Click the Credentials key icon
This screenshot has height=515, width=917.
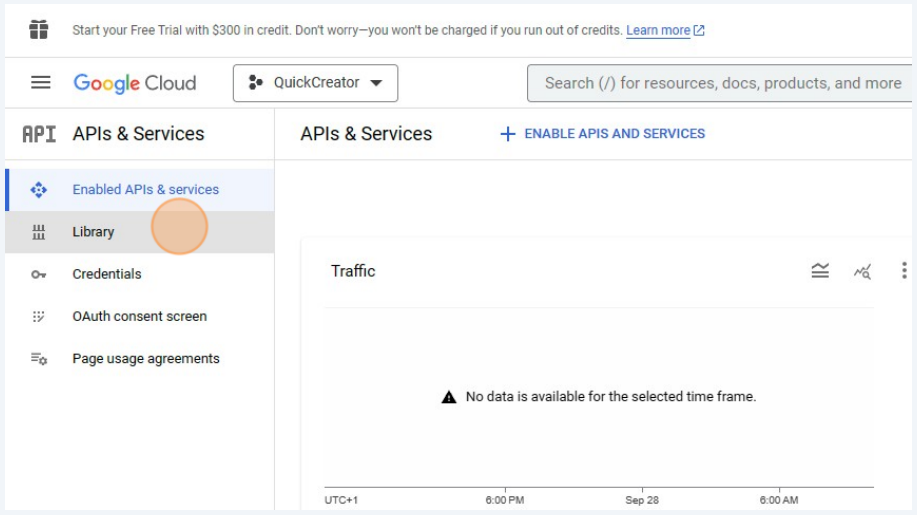(x=39, y=274)
